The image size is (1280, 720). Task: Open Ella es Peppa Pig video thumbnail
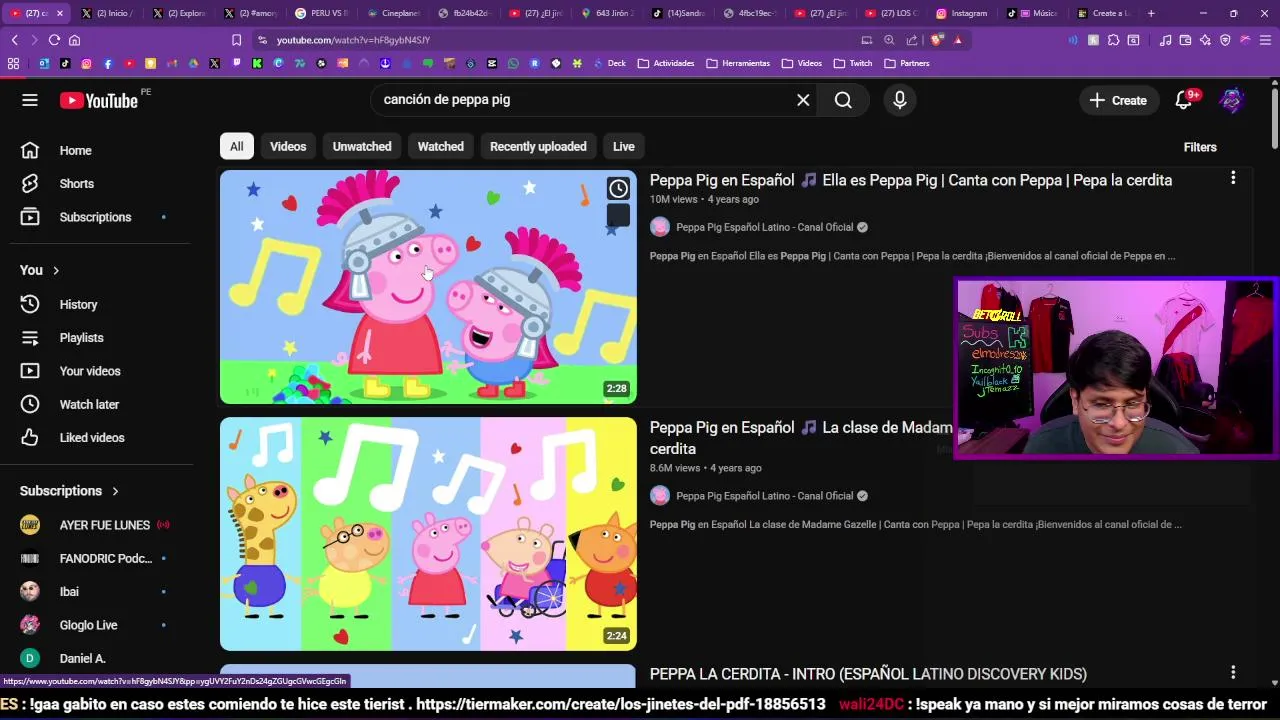point(428,287)
